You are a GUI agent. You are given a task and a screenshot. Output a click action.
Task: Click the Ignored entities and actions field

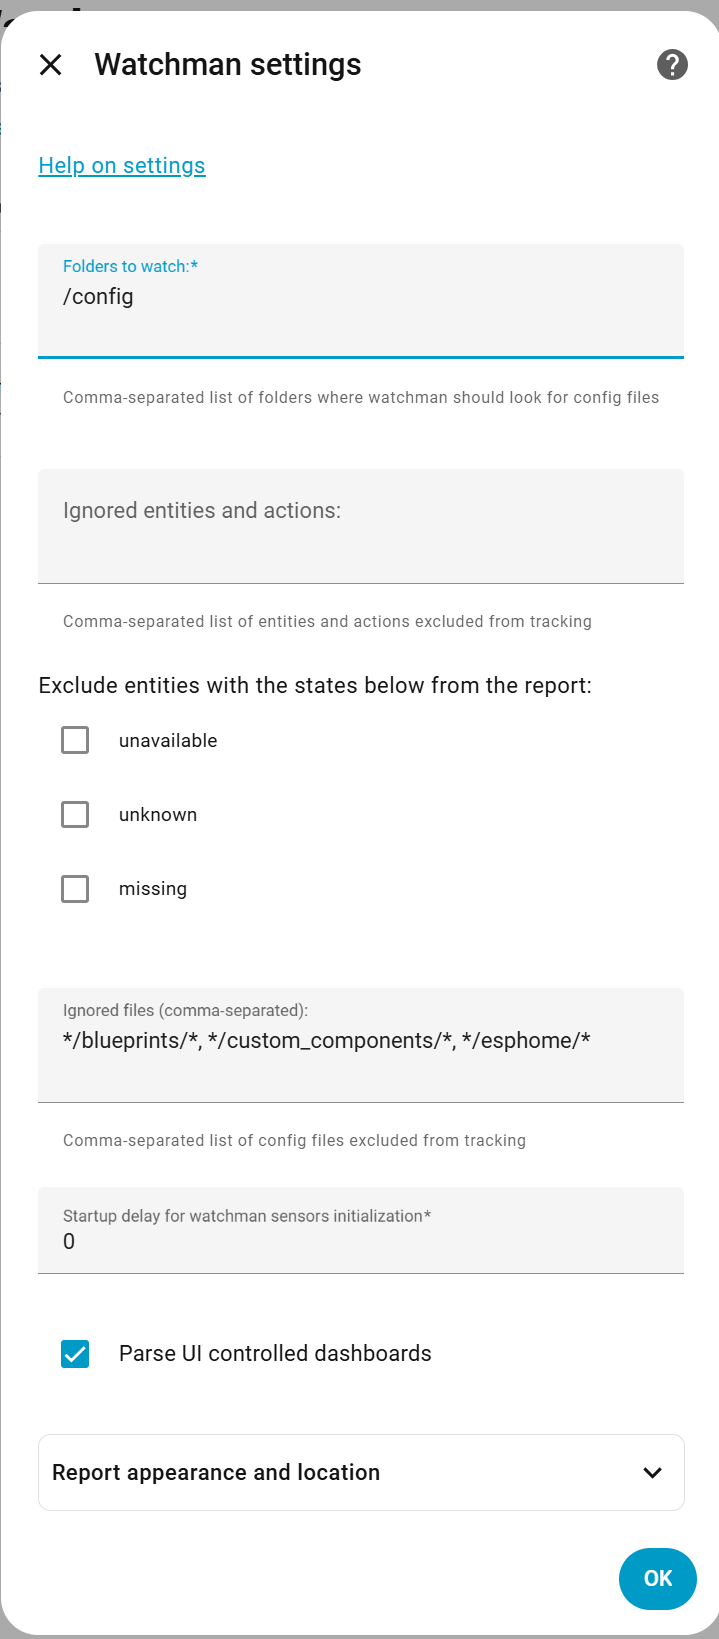coord(360,525)
